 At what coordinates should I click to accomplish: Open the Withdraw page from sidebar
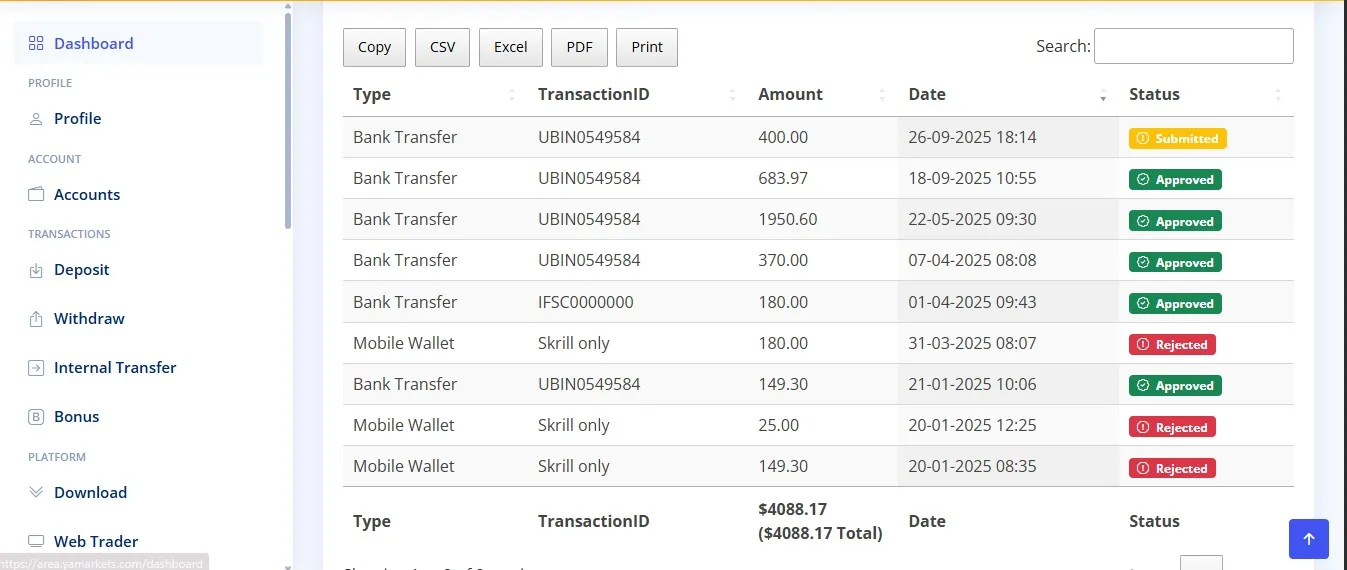(89, 319)
